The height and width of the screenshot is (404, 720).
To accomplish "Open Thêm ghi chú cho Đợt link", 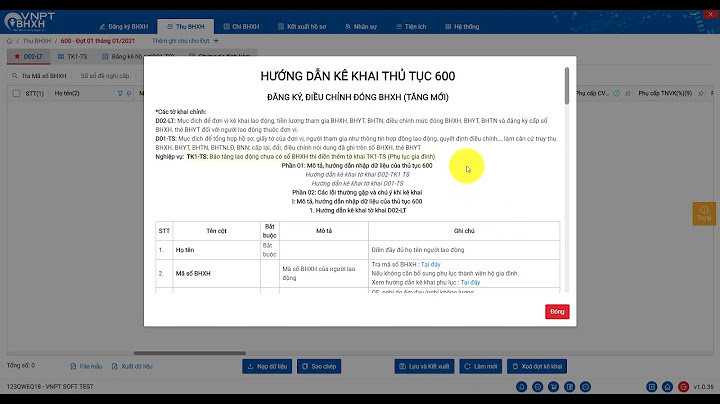I will click(180, 41).
